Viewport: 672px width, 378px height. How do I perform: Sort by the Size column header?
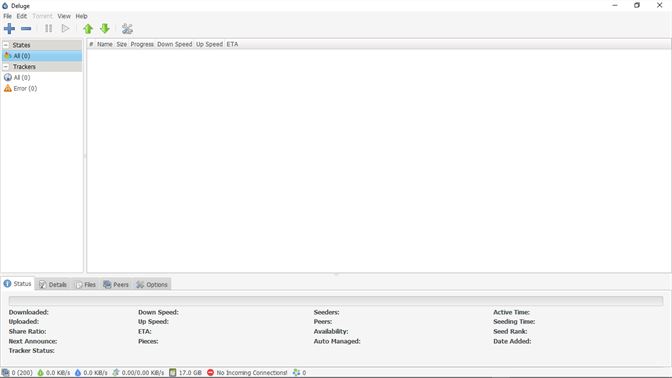coord(122,44)
